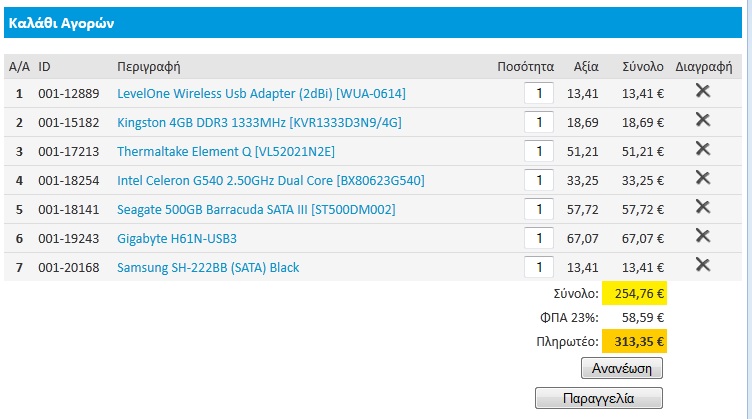The width and height of the screenshot is (752, 419).
Task: Focus quantity field for Kingston 4GB DDR3
Action: click(539, 122)
